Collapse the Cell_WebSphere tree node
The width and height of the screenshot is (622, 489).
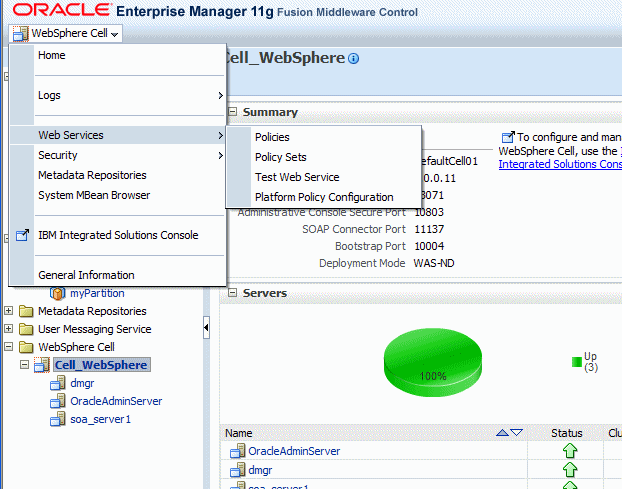click(x=24, y=364)
